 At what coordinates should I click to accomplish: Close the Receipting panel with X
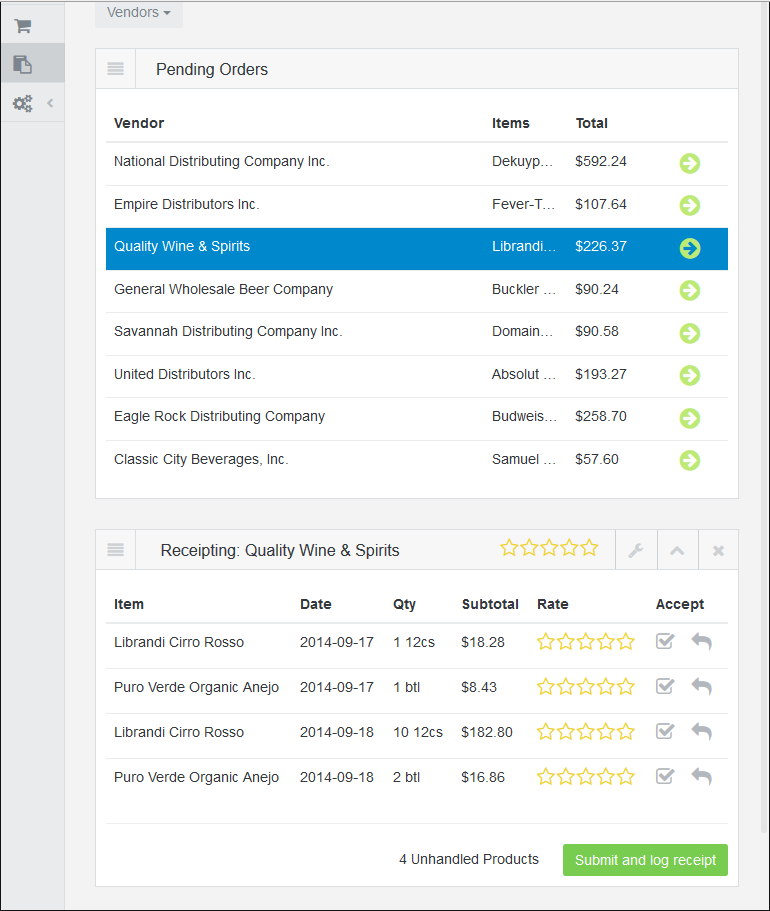[x=718, y=550]
